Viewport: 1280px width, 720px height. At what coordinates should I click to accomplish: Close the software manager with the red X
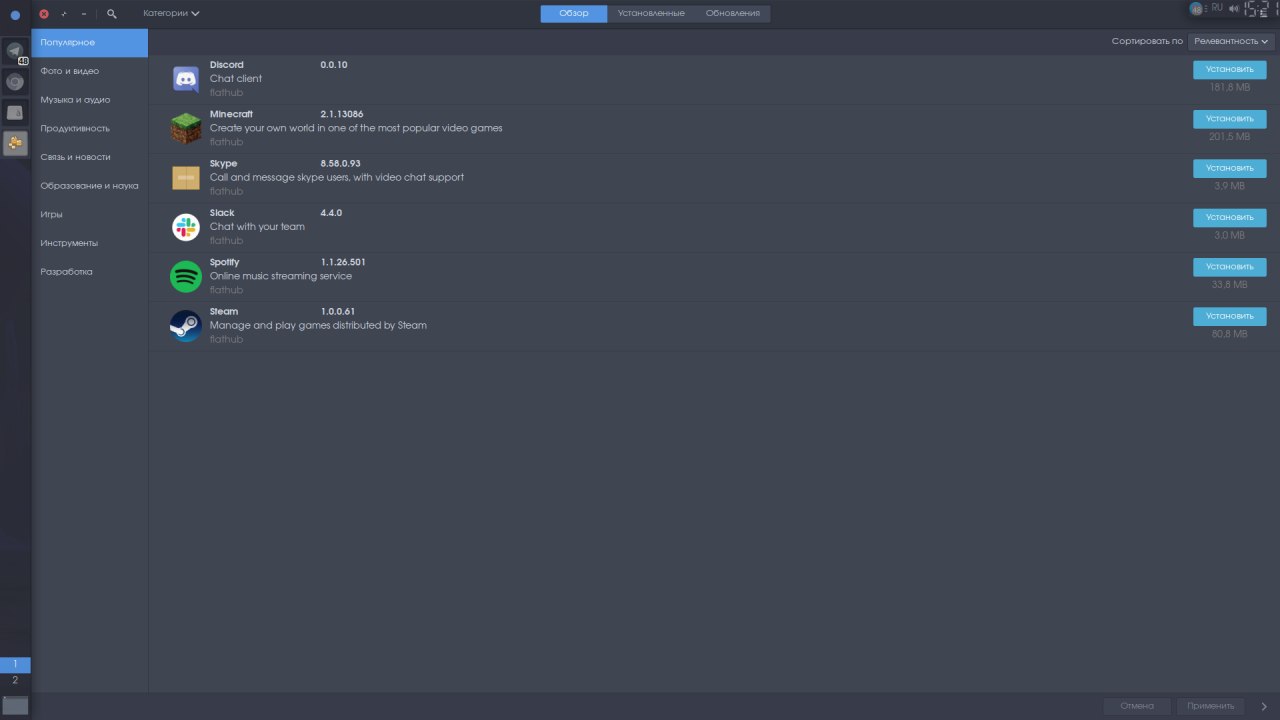44,14
